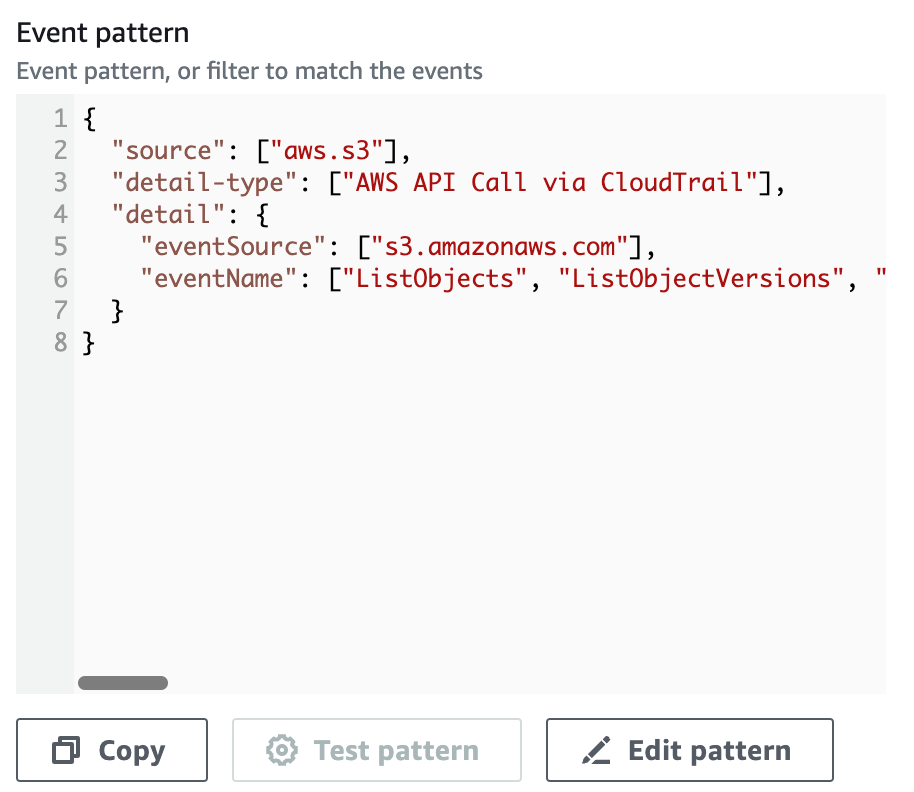Click the Copy button
The image size is (914, 792).
112,750
